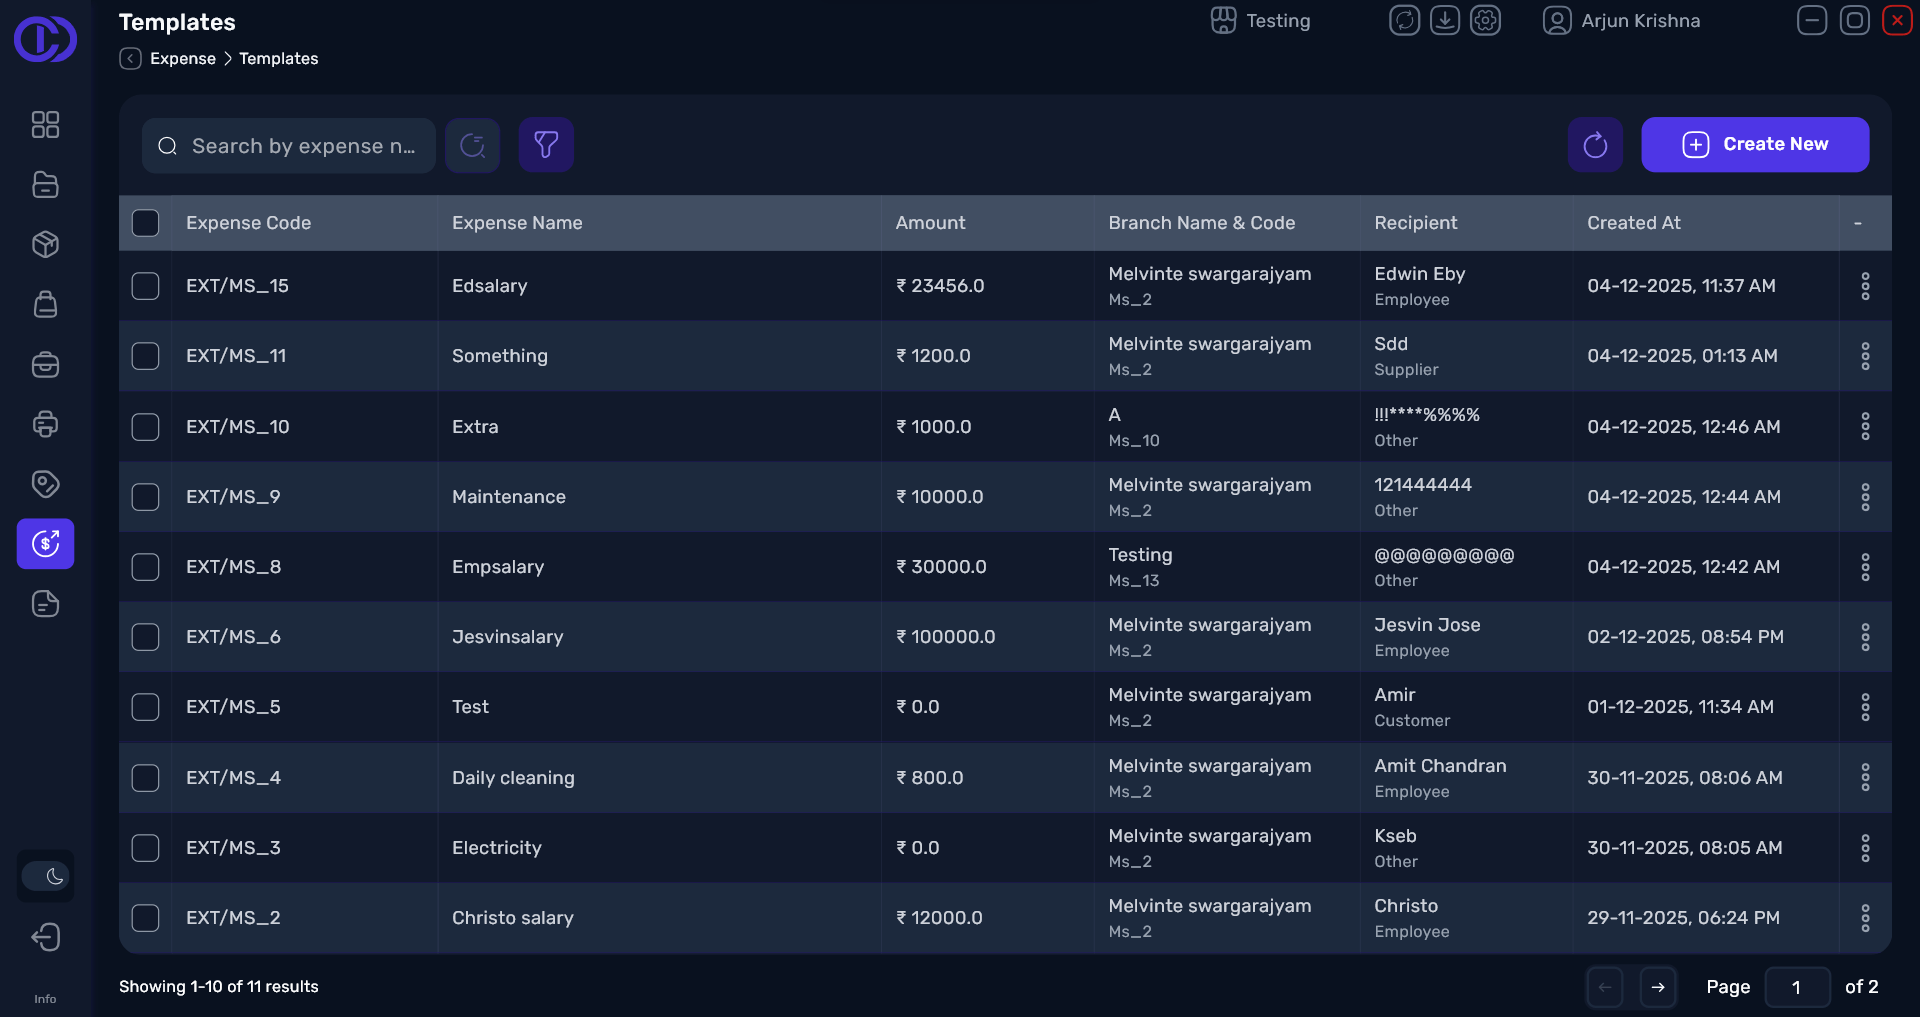Click the logout icon in sidebar
The width and height of the screenshot is (1920, 1017).
pyautogui.click(x=45, y=937)
